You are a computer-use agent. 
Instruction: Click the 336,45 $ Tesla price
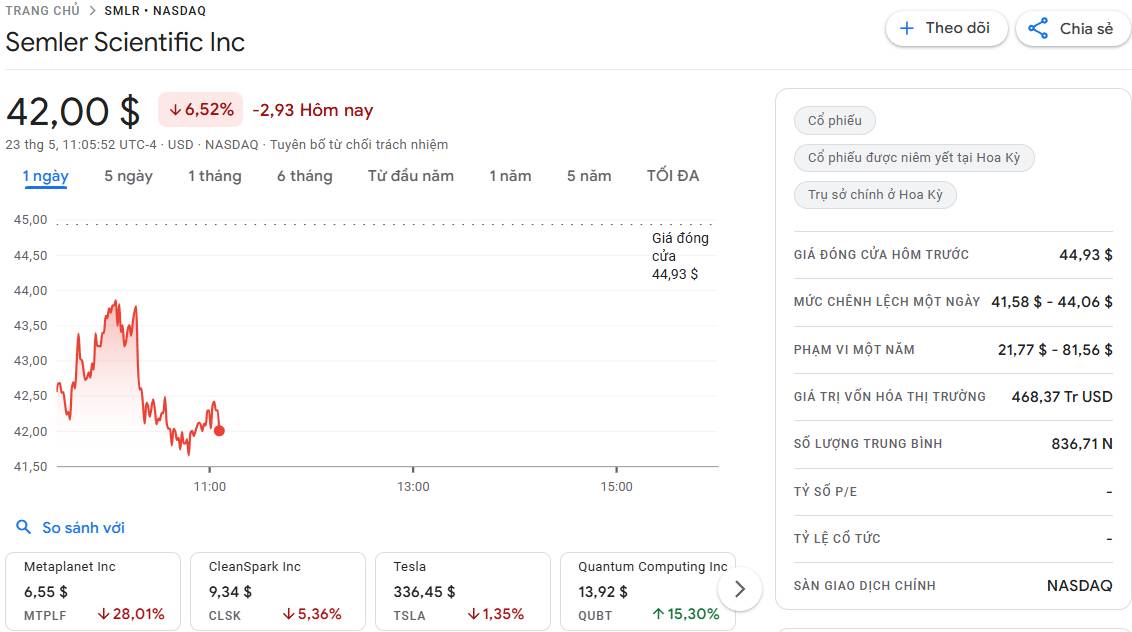[424, 592]
